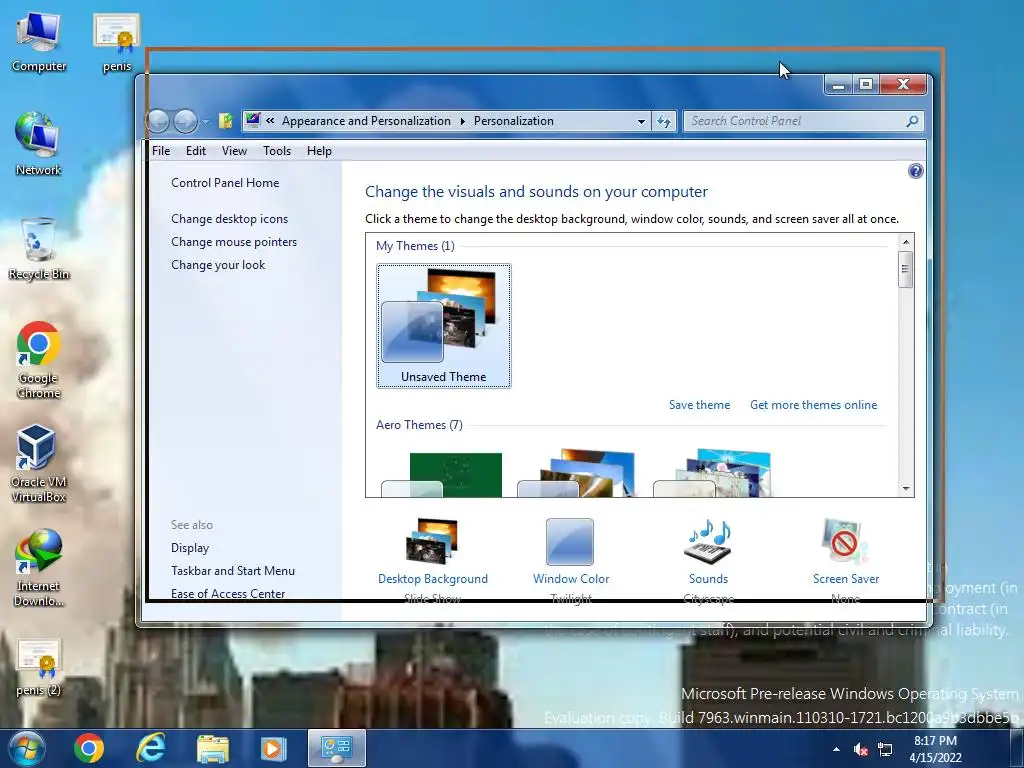Click the Screen Saver text link
The image size is (1024, 768).
point(846,579)
